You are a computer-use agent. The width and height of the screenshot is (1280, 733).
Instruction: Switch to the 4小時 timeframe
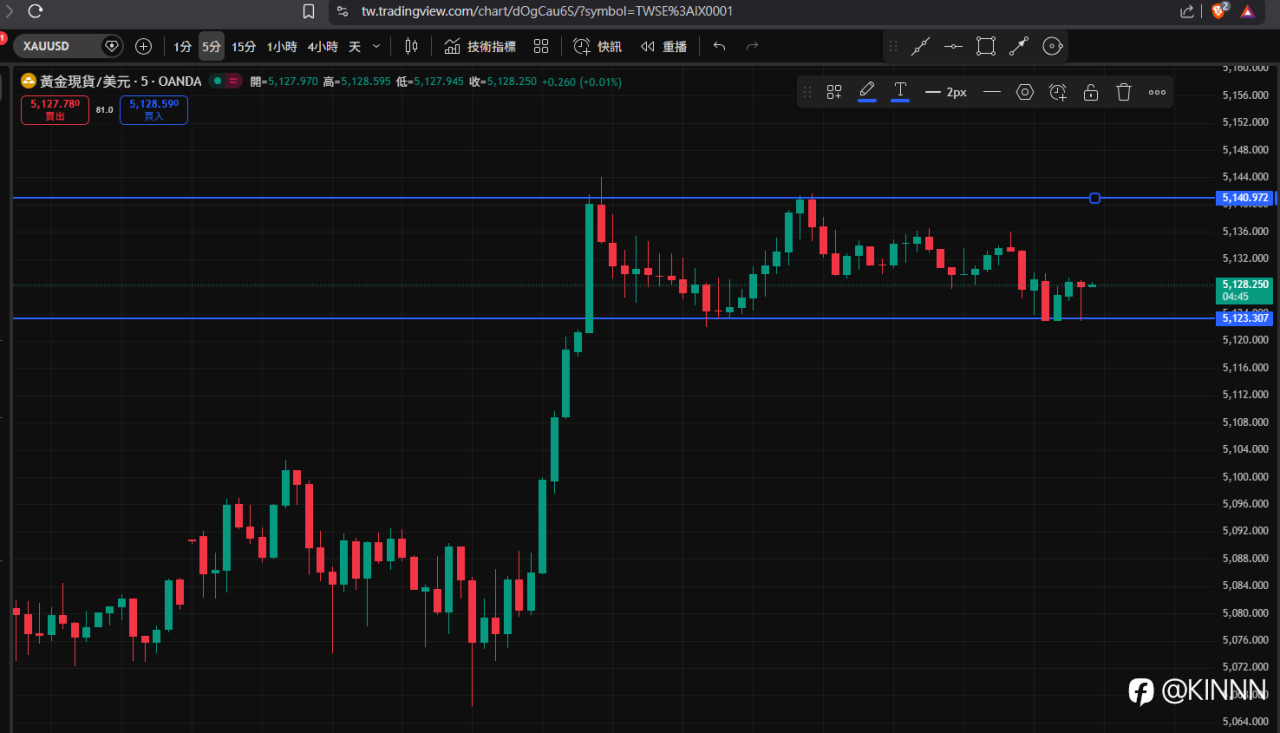[323, 46]
